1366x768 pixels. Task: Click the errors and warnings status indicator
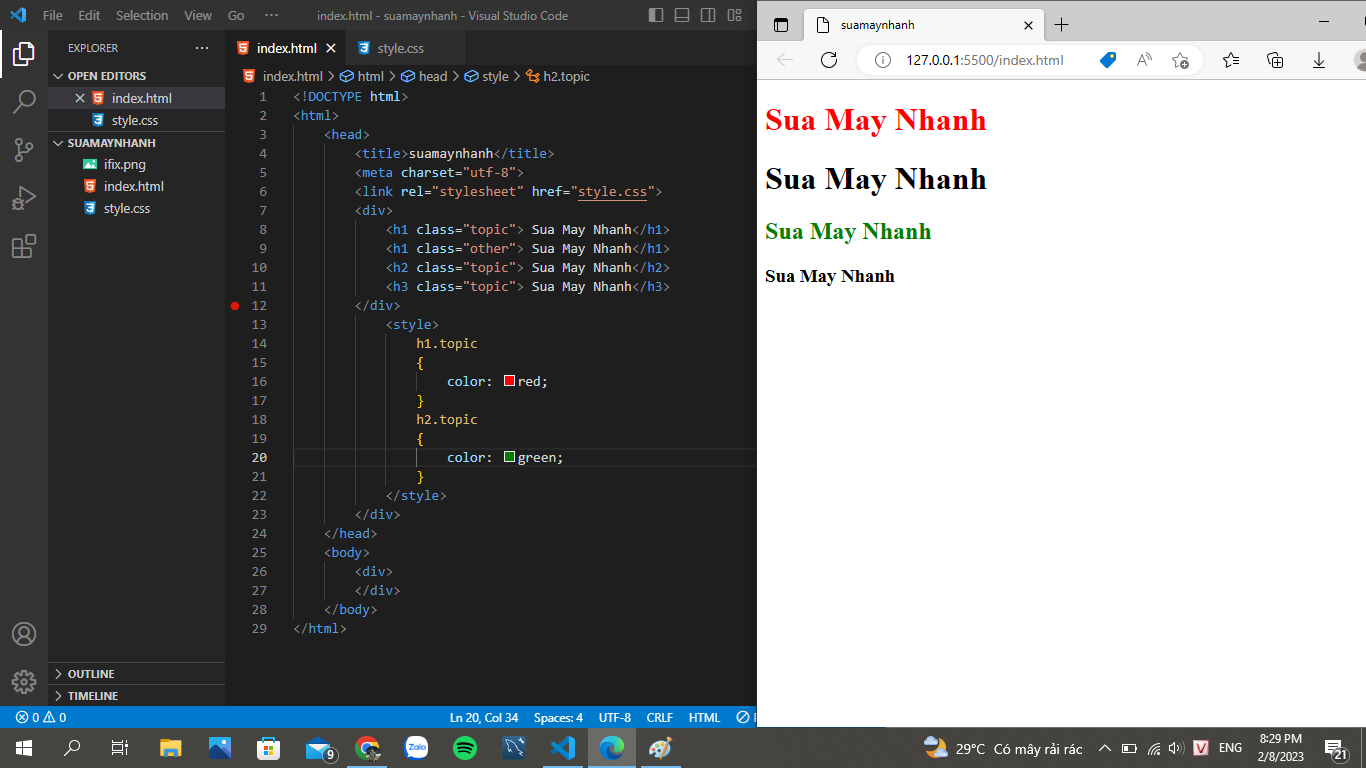click(41, 717)
